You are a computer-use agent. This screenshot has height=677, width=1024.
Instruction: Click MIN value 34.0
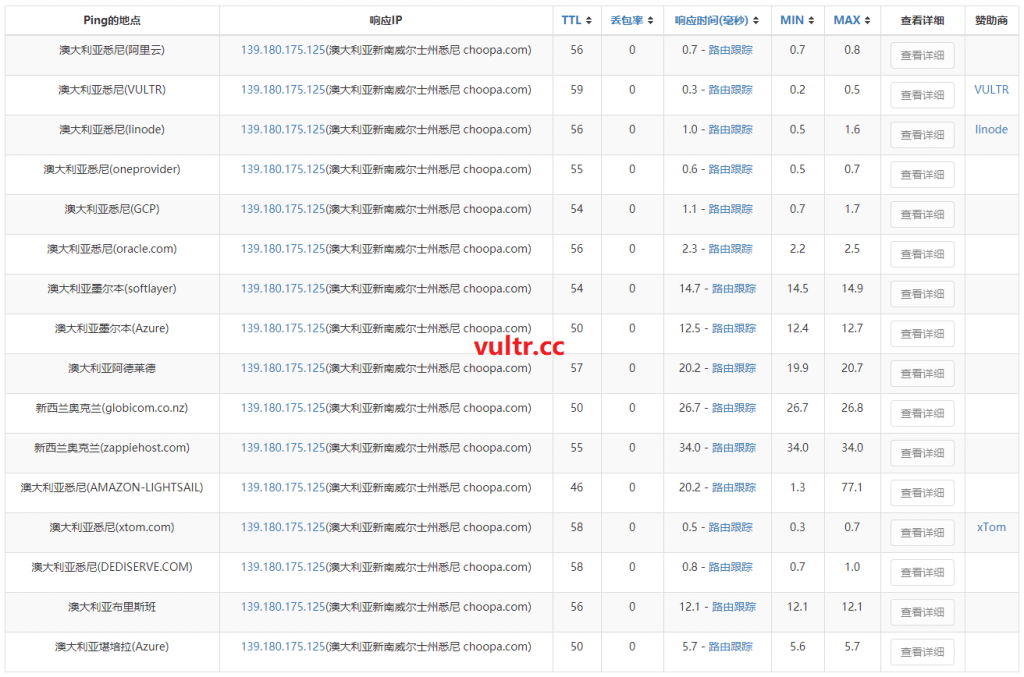click(x=797, y=448)
